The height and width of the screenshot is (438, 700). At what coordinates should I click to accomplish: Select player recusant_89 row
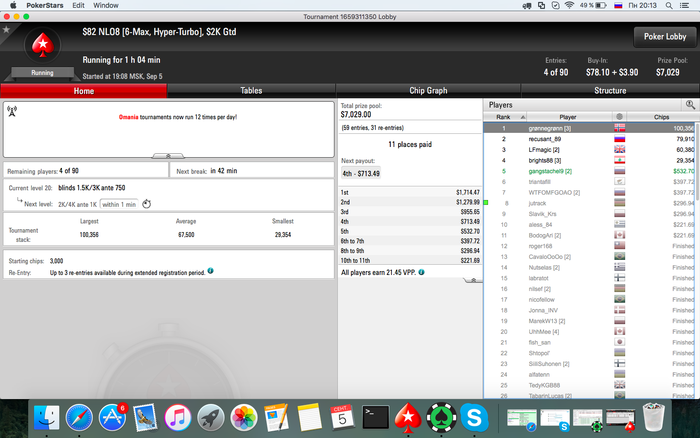coord(589,139)
